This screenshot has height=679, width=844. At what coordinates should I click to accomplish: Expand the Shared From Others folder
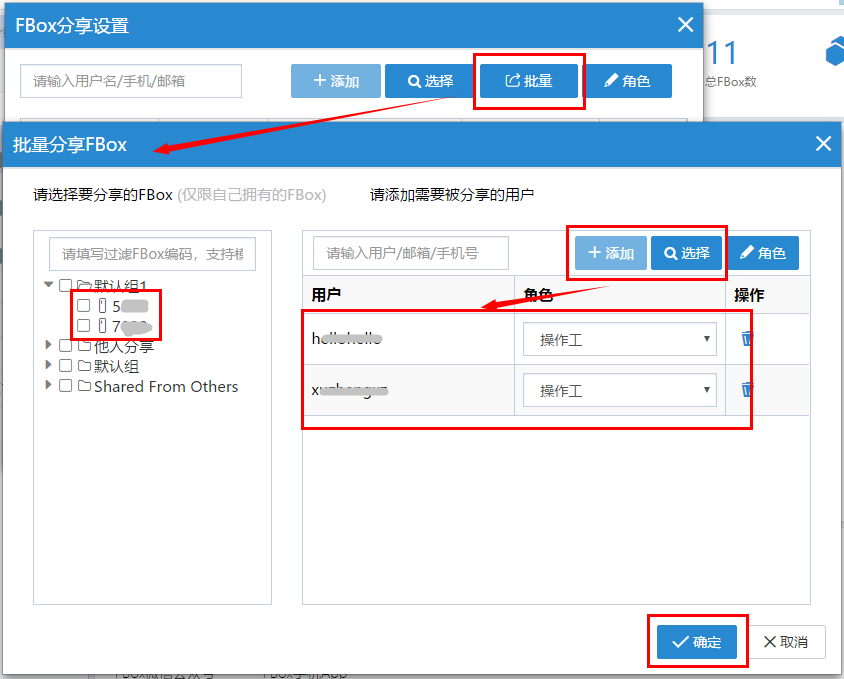[49, 386]
